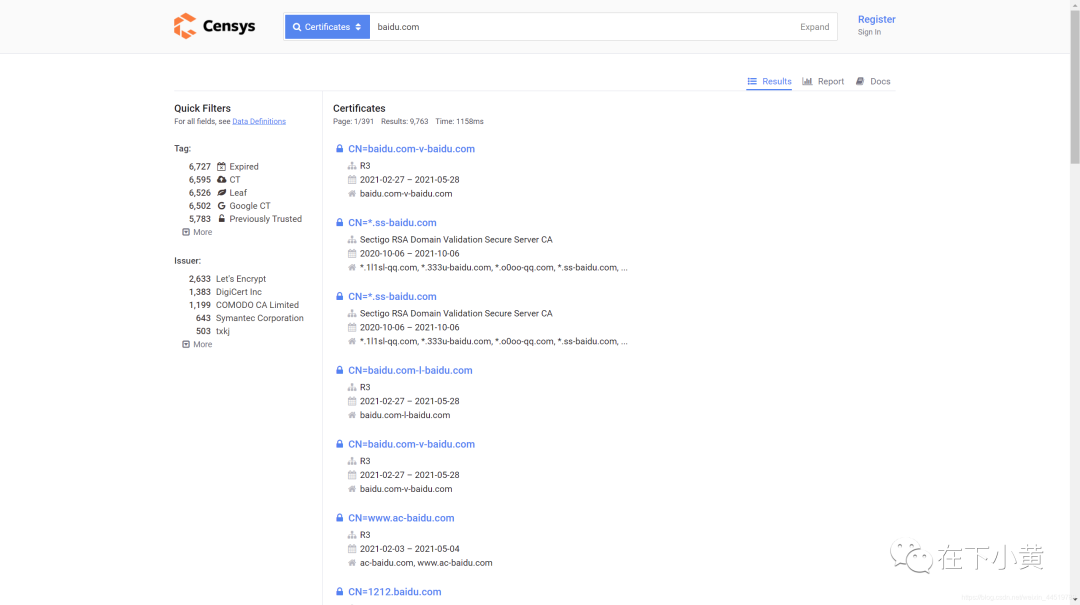1080x605 pixels.
Task: Click the Results: 9,763 text
Action: click(x=404, y=121)
